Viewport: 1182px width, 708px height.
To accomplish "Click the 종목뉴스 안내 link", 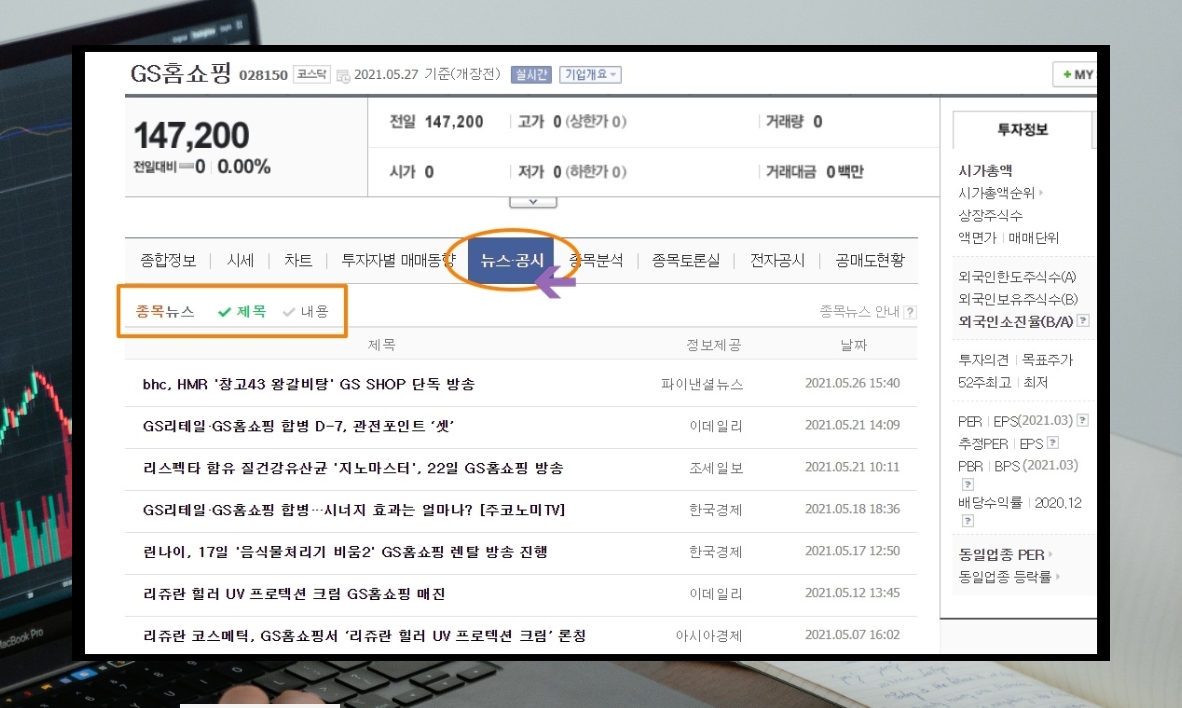I will click(860, 311).
